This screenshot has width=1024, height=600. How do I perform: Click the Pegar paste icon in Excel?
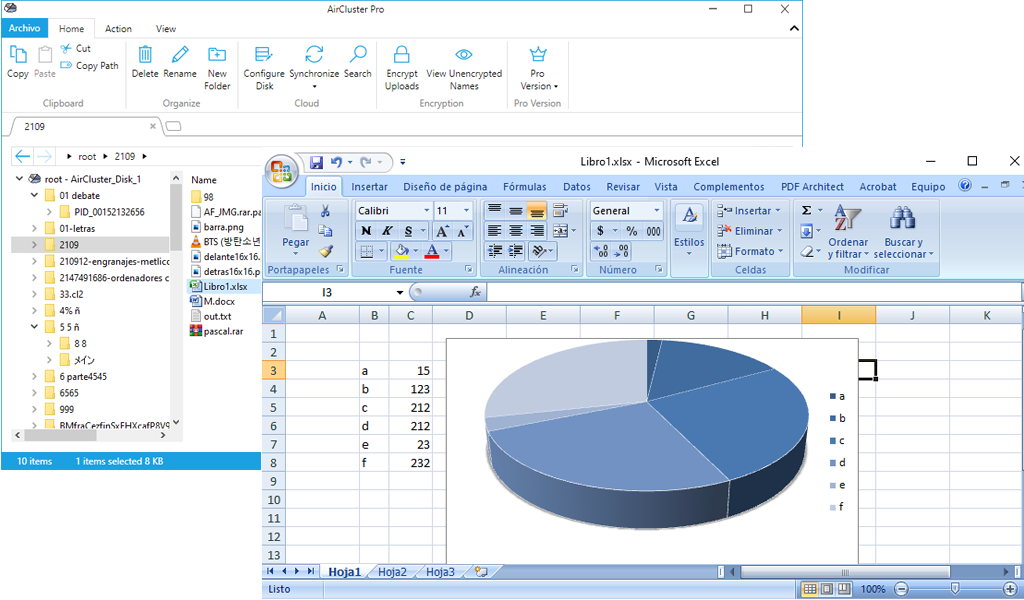click(x=296, y=217)
